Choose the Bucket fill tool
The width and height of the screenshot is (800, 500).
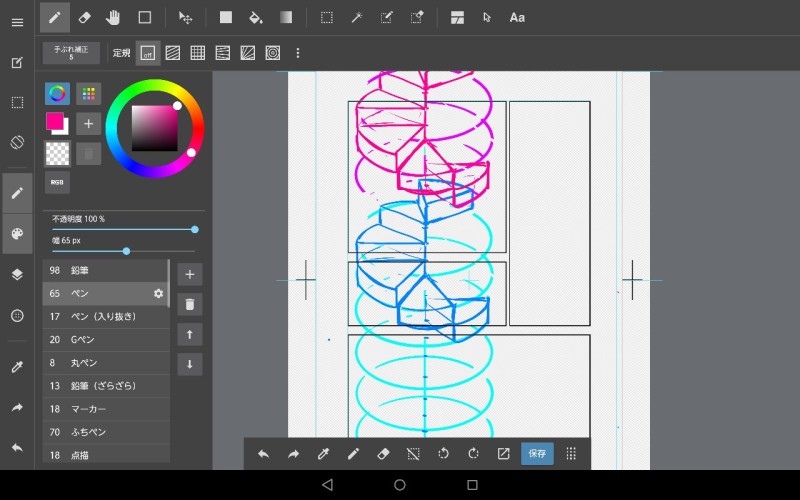255,17
